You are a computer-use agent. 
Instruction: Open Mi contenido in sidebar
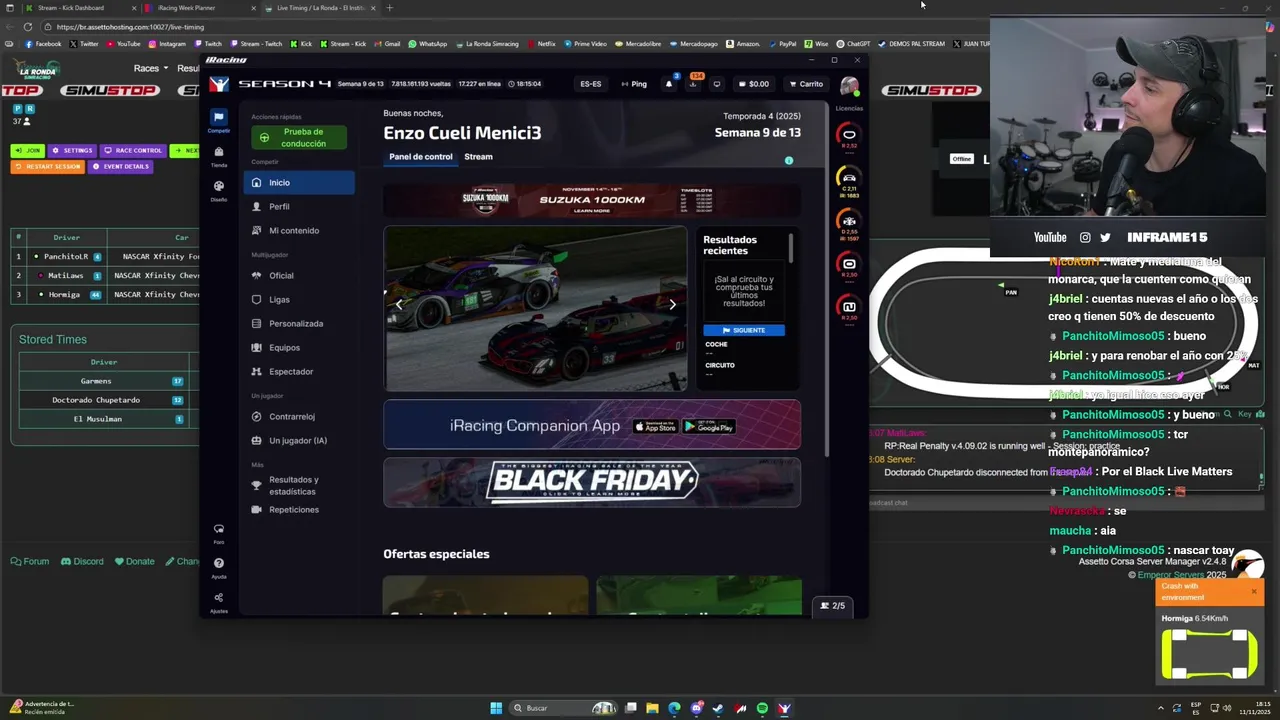click(299, 231)
